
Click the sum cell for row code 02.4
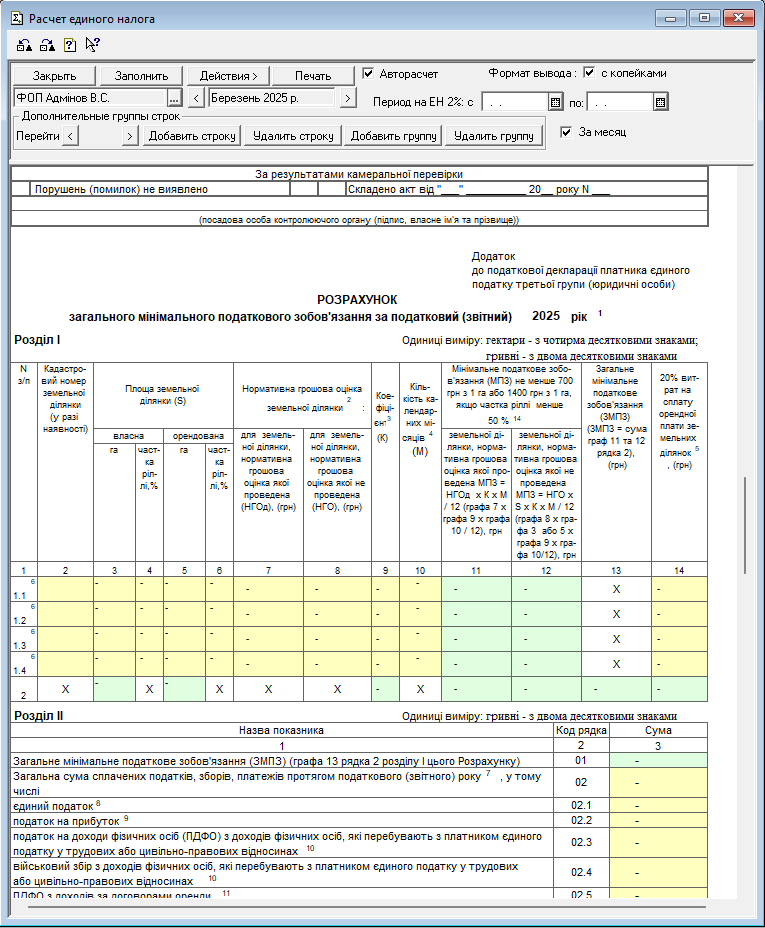(659, 872)
